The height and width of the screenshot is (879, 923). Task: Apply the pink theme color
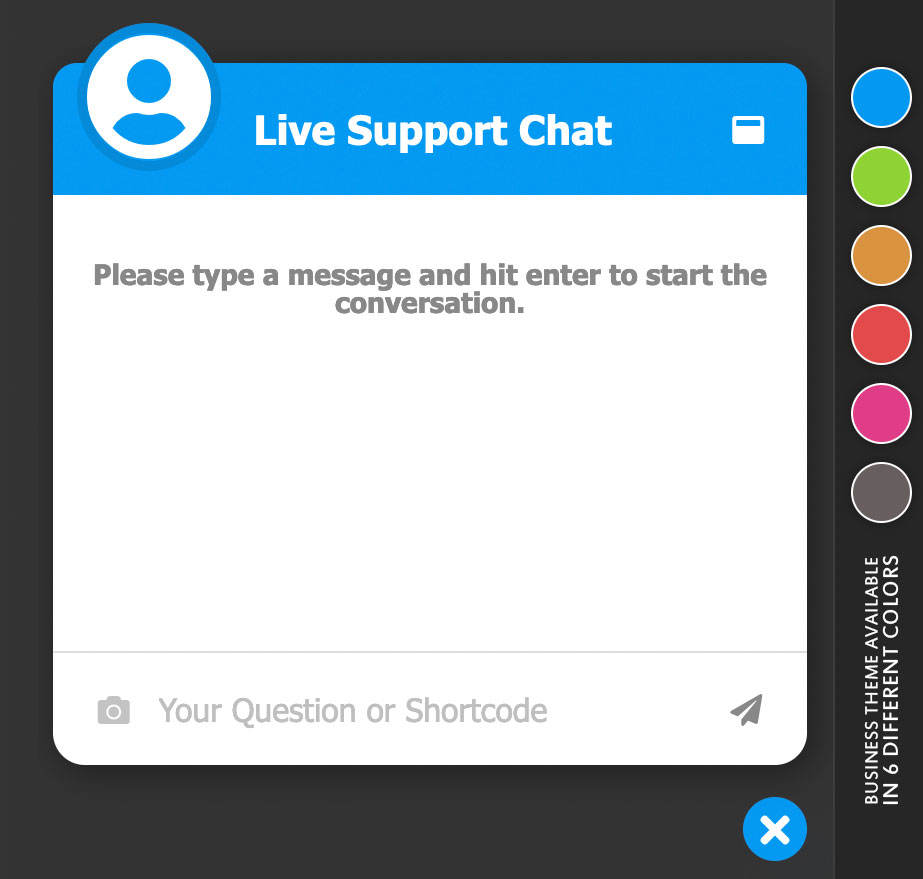pos(881,413)
